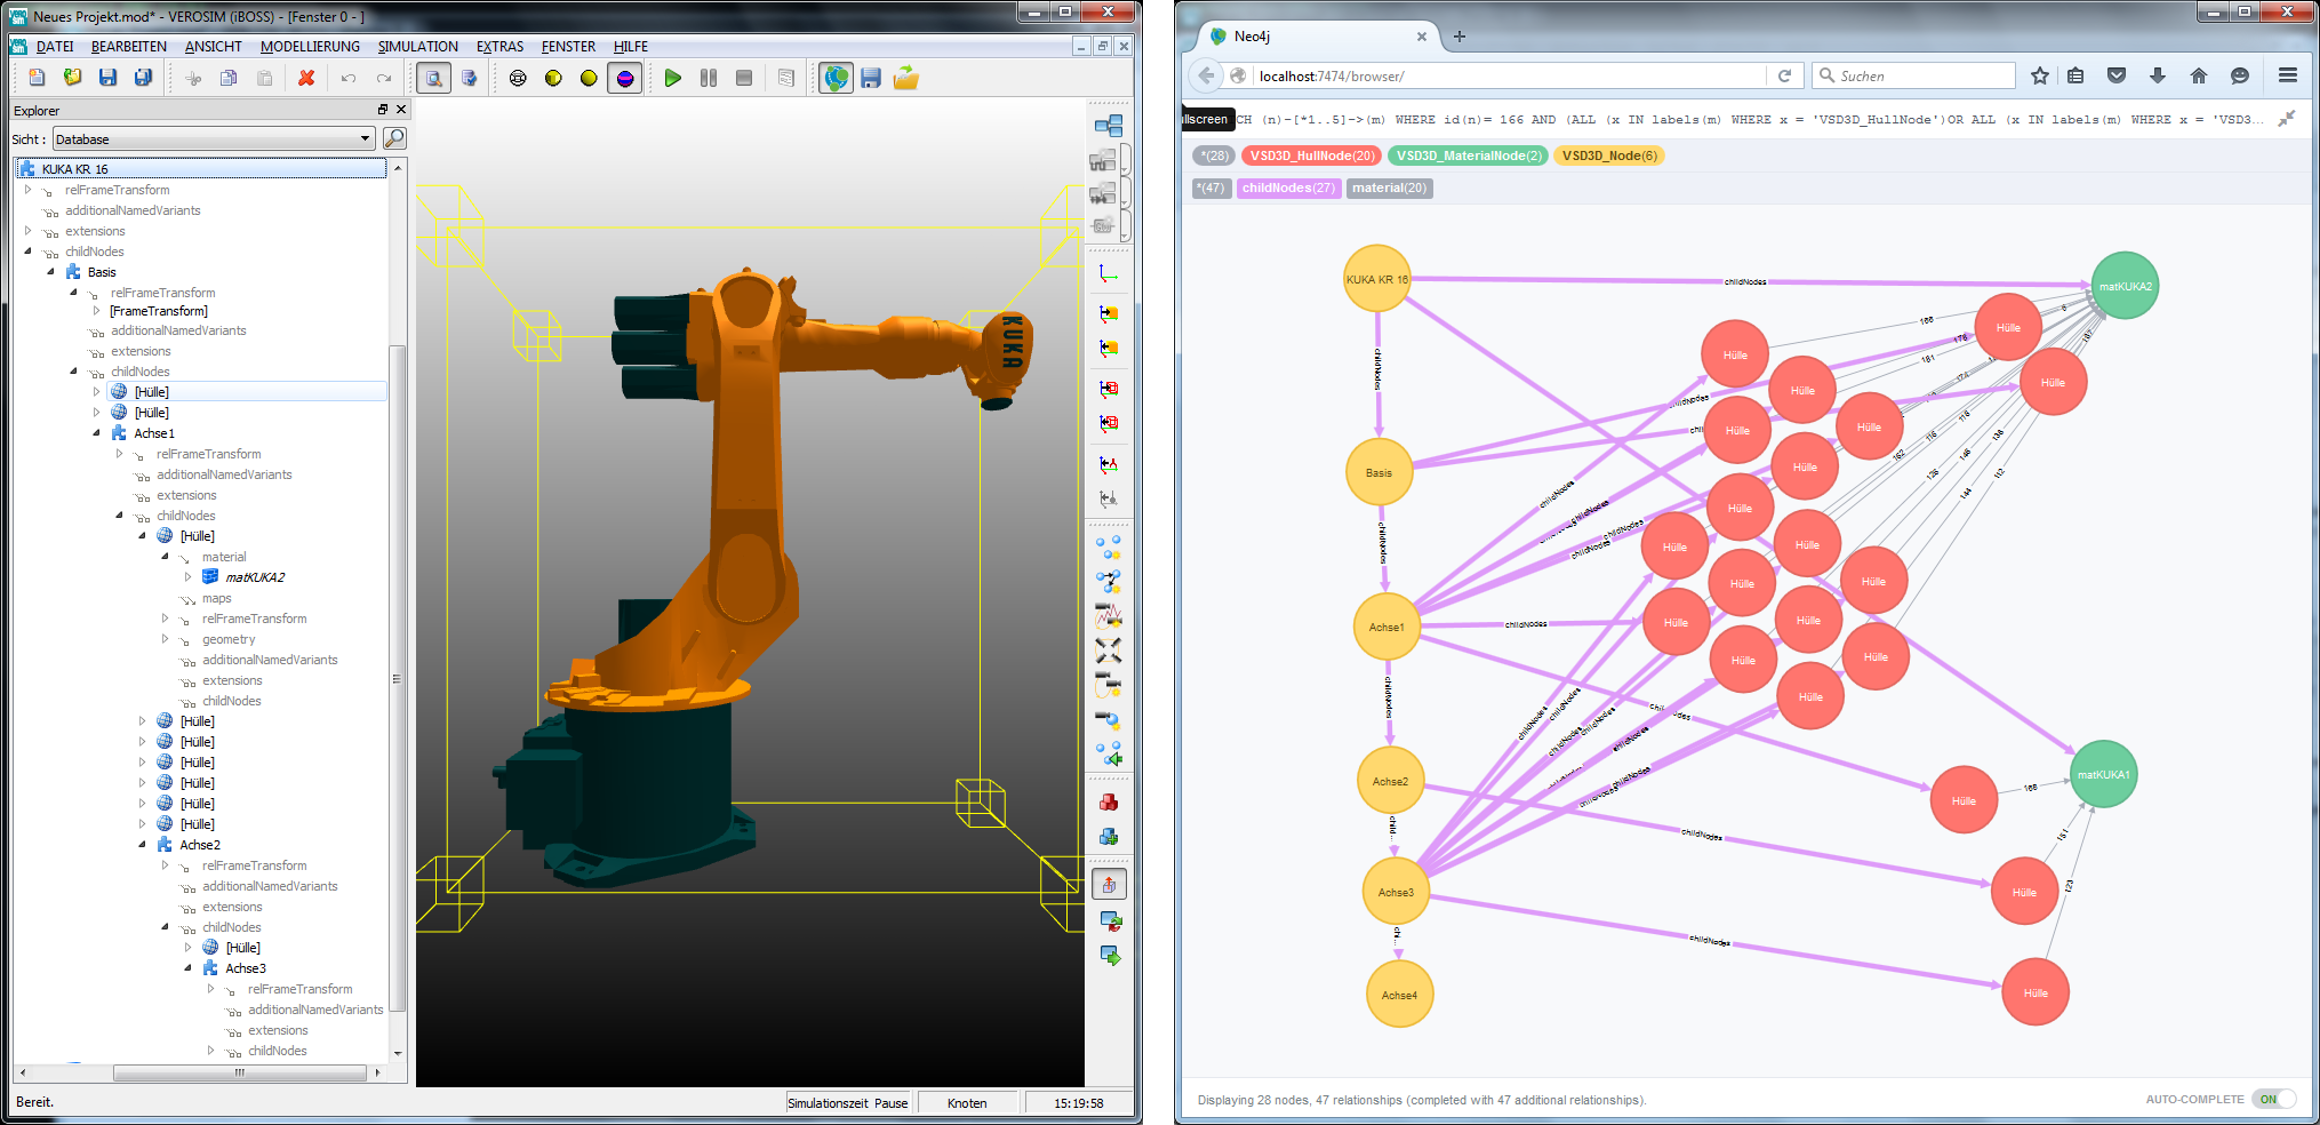Click the new document toolbar icon
The height and width of the screenshot is (1125, 2320).
tap(37, 78)
